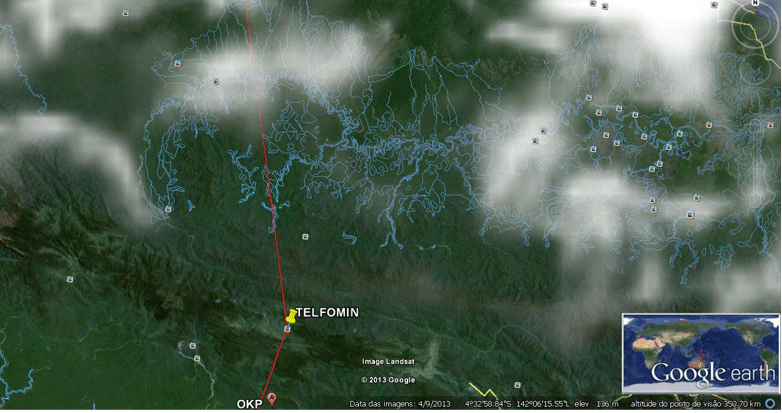Viewport: 782px width, 413px height.
Task: Click the latitude longitude coordinates readout
Action: (x=517, y=404)
